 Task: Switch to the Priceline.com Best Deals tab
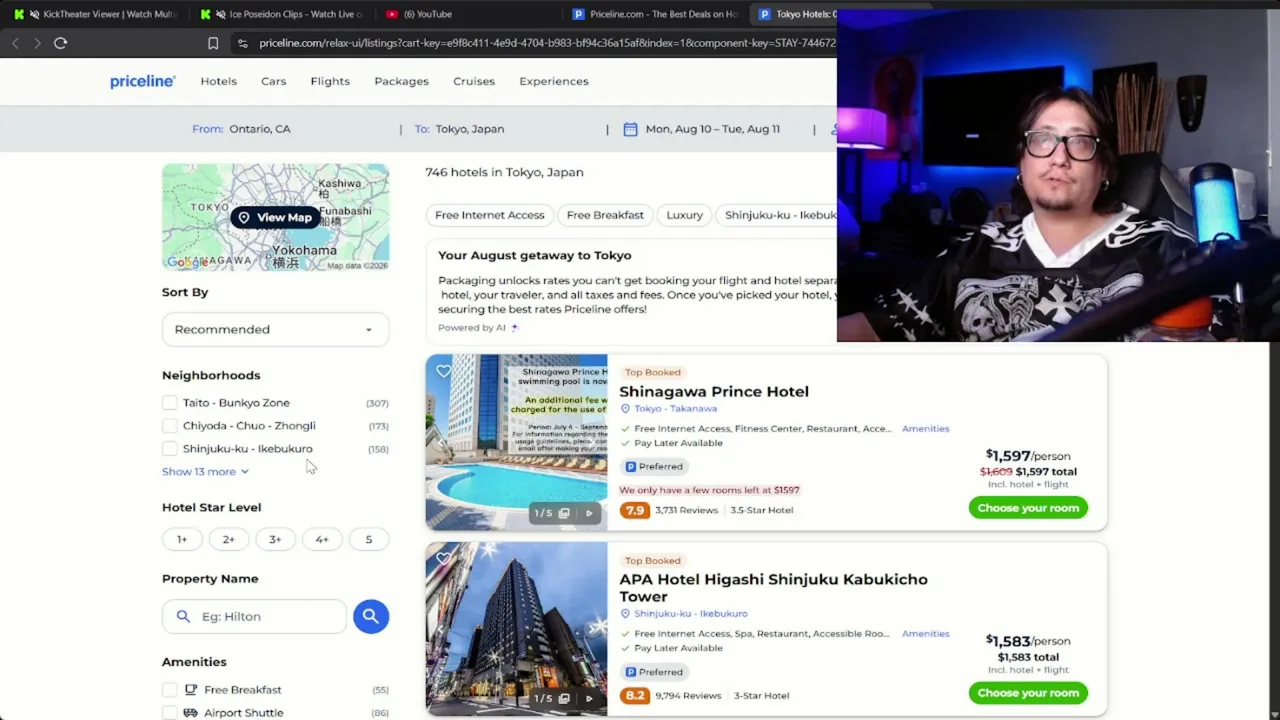tap(655, 14)
